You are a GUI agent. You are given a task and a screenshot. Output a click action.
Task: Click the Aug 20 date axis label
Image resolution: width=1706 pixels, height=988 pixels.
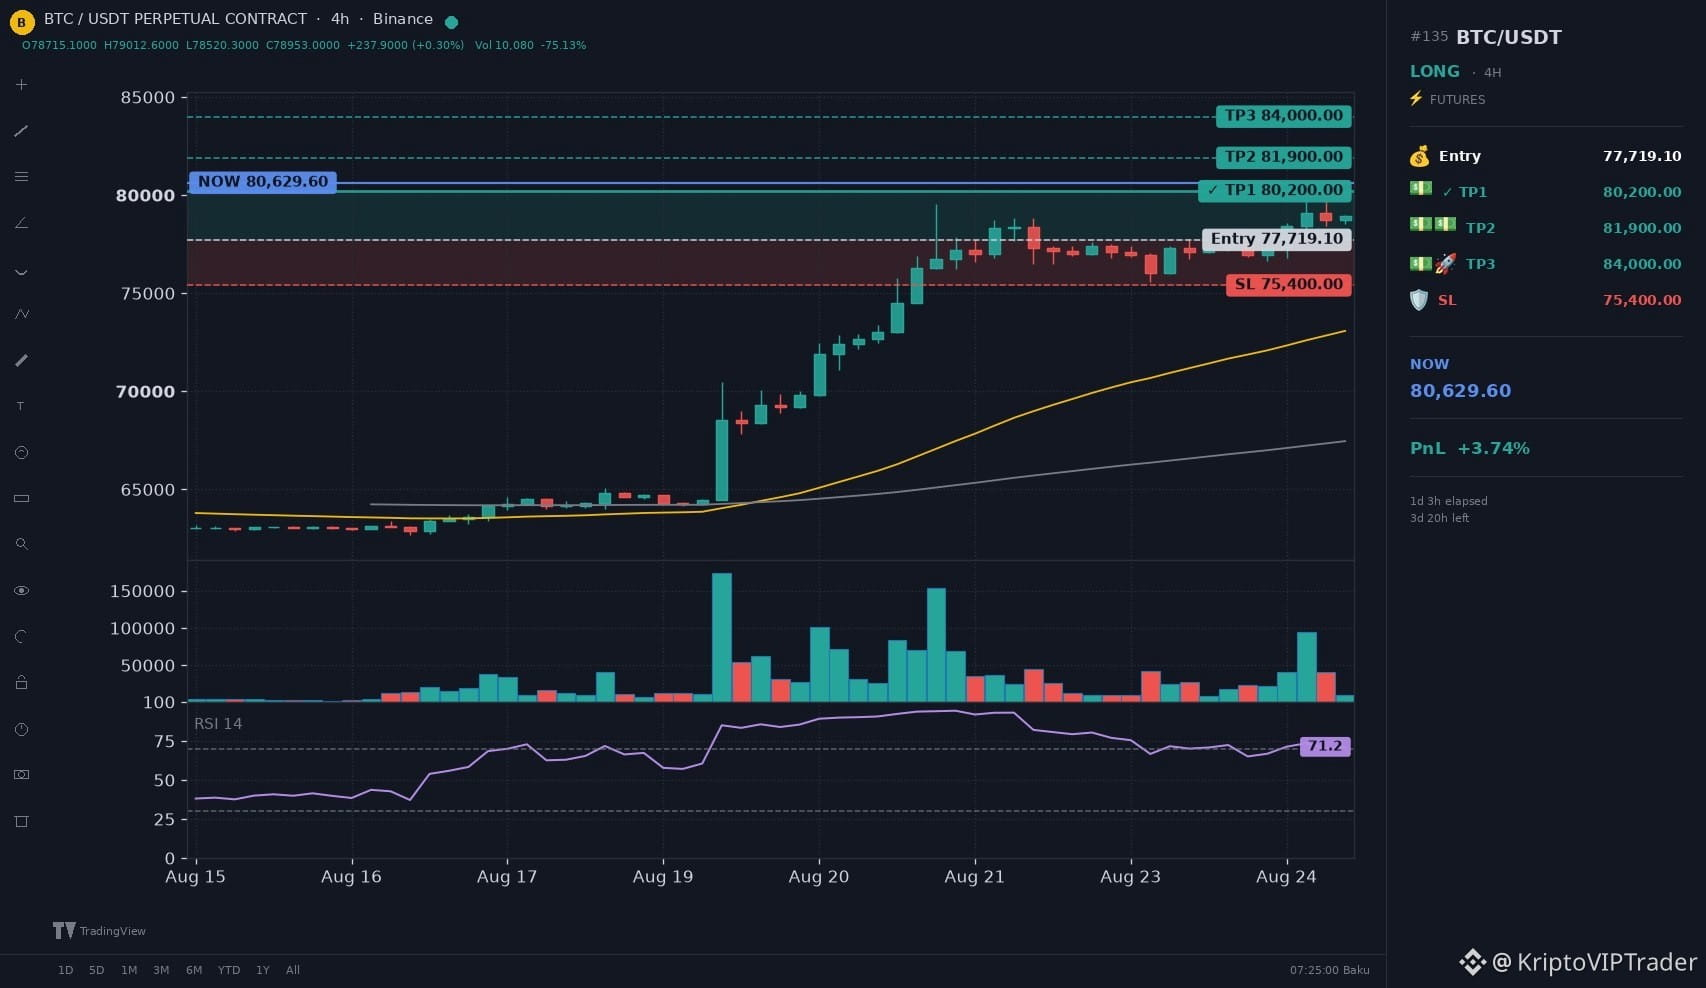click(x=819, y=877)
